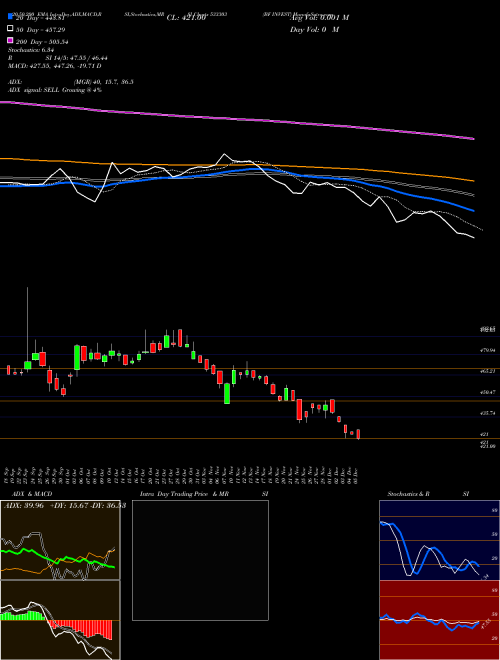Screen dimensions: 500x660
Task: Click the SI 14/5: 47.55 / 46.44 reading
Action: tap(76, 58)
